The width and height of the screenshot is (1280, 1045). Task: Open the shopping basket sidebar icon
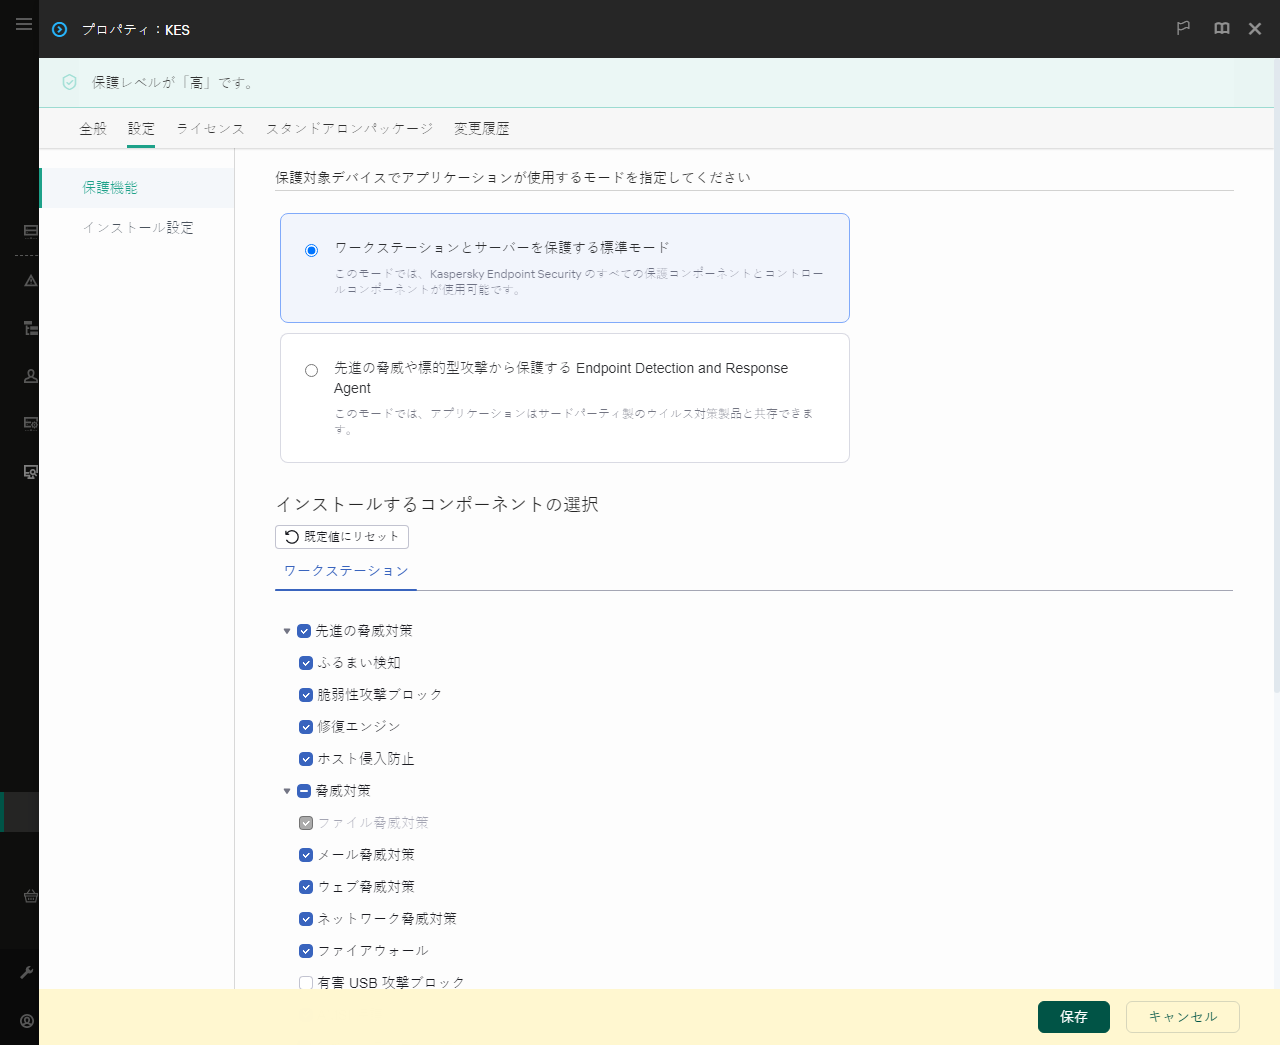pyautogui.click(x=31, y=896)
